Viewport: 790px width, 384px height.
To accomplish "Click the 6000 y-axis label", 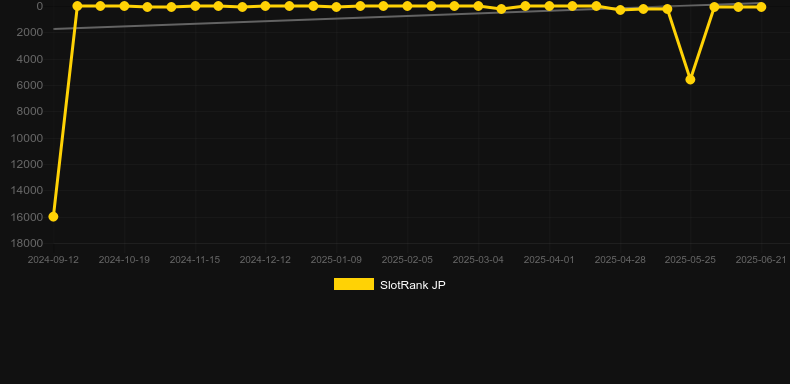I will coord(30,85).
